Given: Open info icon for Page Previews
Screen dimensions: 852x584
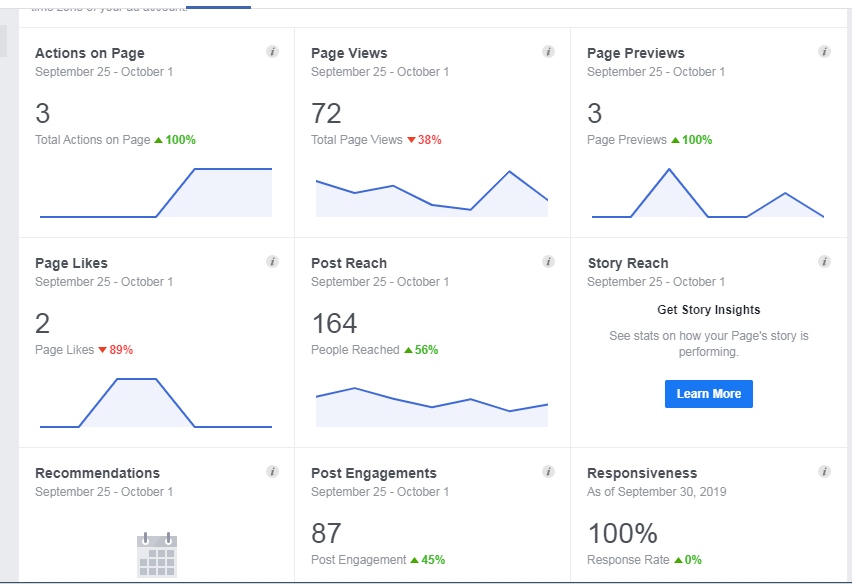Looking at the screenshot, I should click(x=824, y=52).
